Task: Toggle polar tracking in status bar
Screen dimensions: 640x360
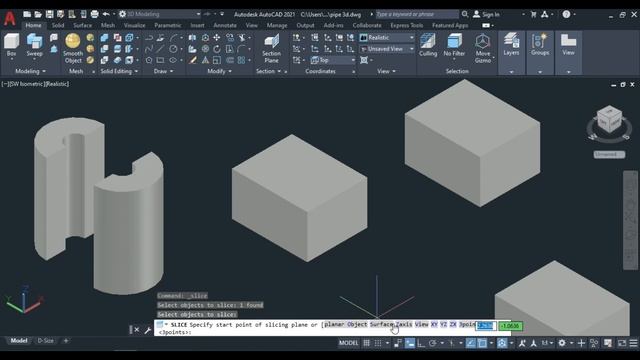Action: [x=433, y=343]
